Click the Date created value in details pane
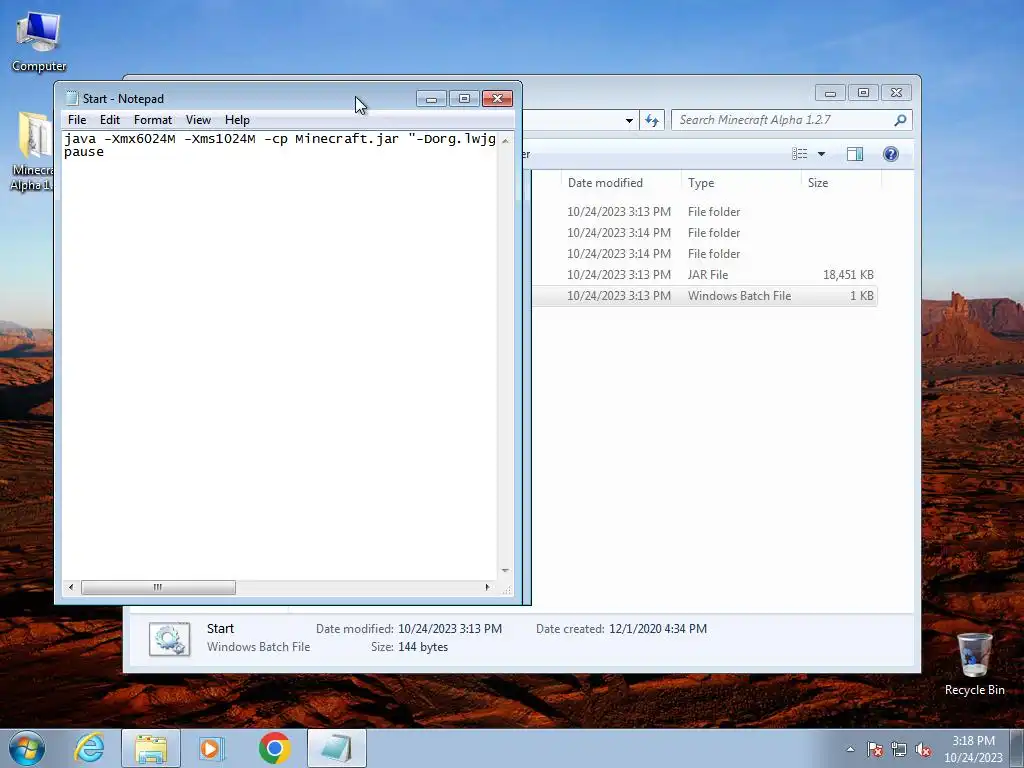 coord(658,629)
